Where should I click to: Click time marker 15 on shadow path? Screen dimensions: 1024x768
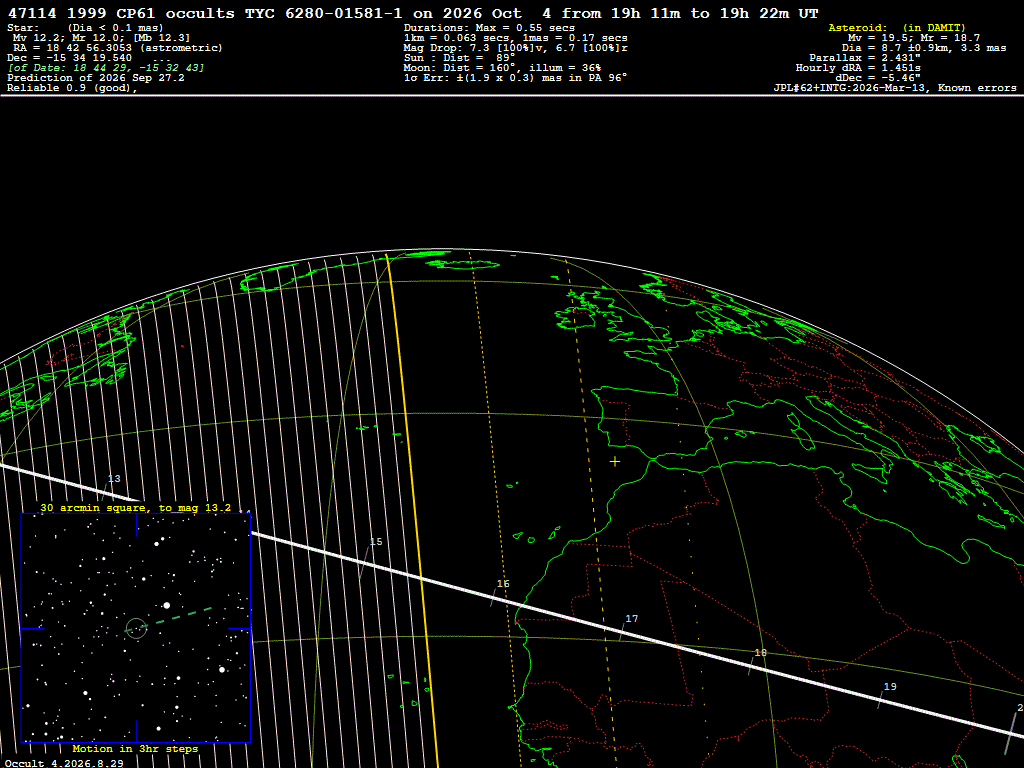click(x=376, y=541)
